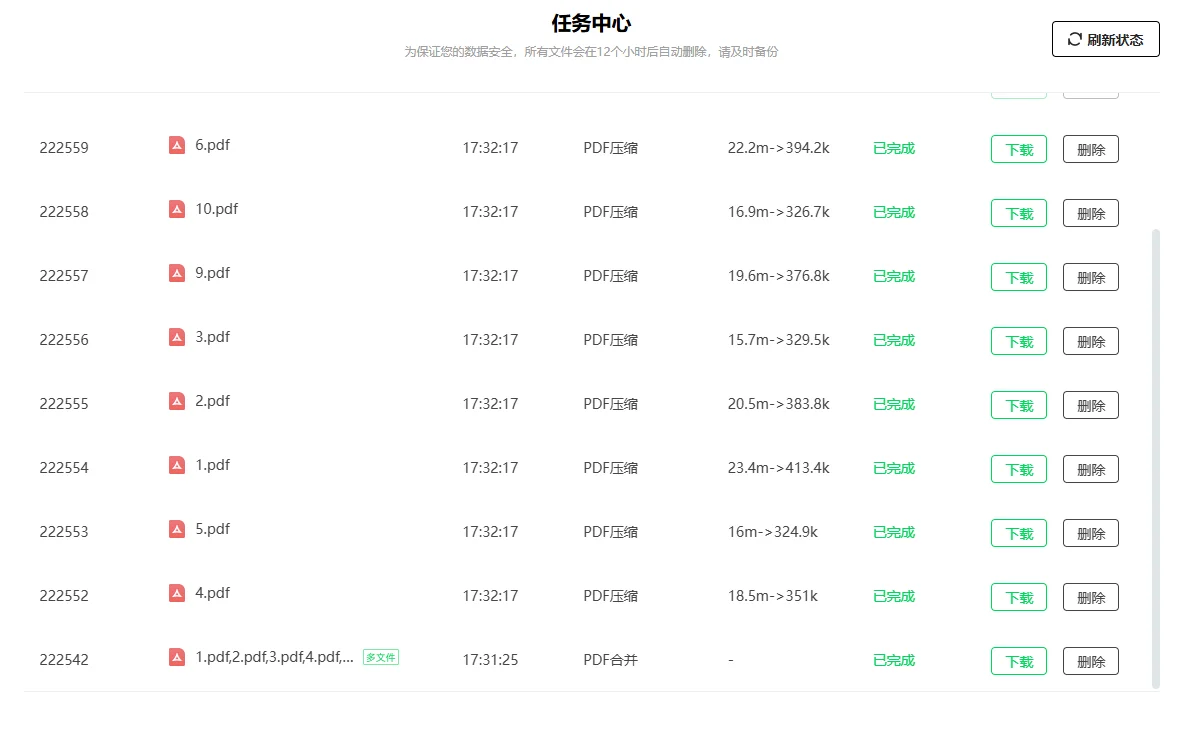This screenshot has width=1177, height=741.
Task: Click size value 23.4m->413.4k
Action: 778,468
